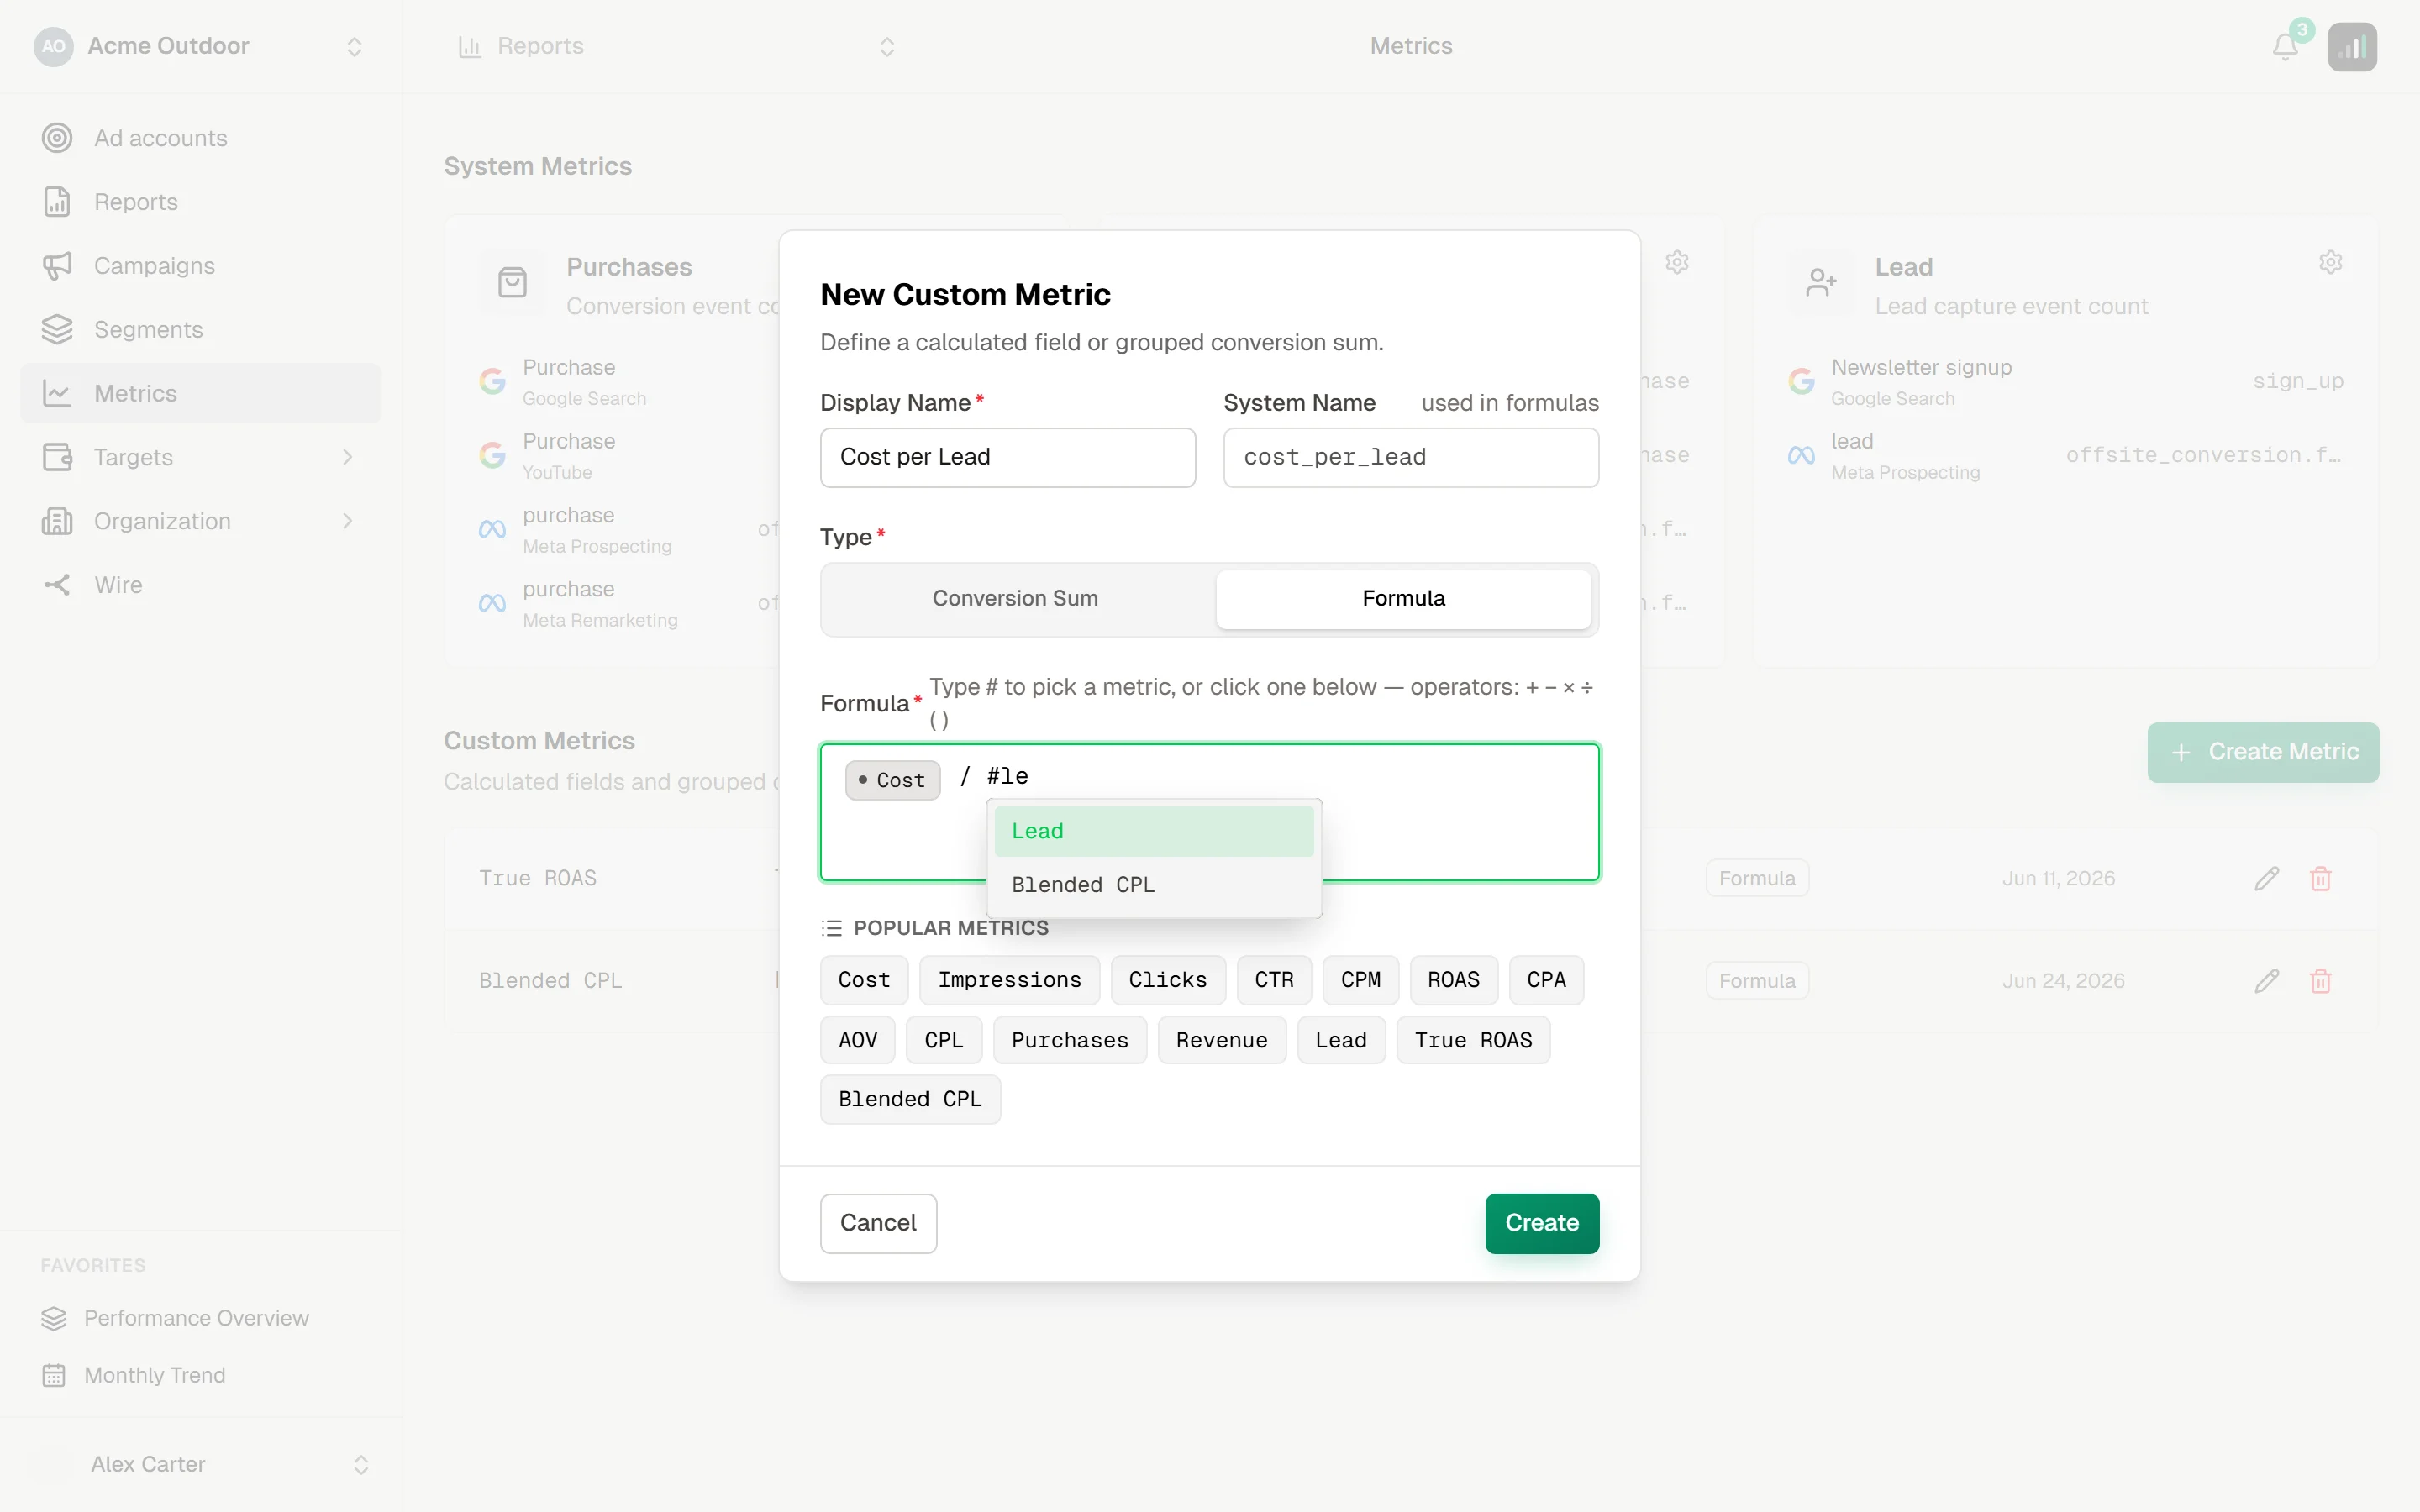Select the Formula type option
The image size is (2420, 1512).
(x=1403, y=598)
